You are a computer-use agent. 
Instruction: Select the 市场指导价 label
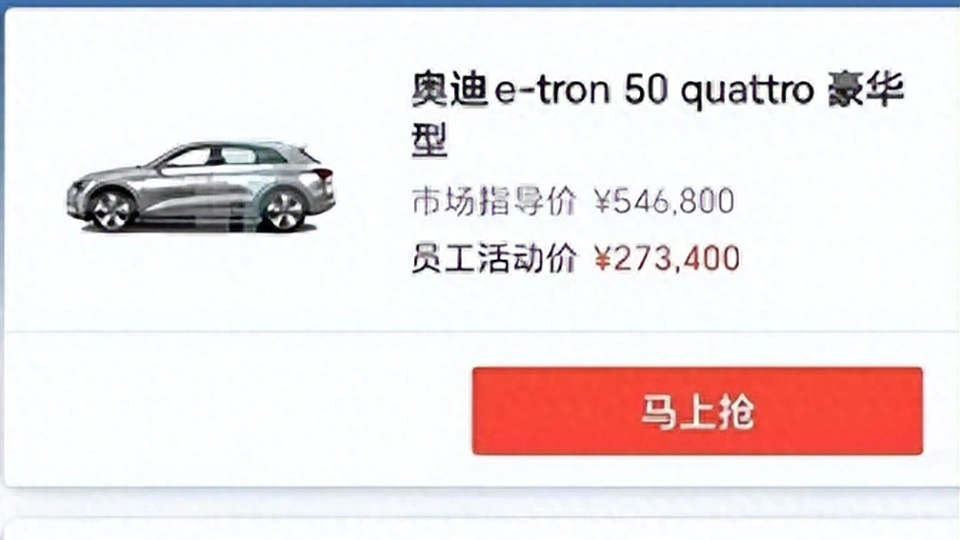tap(494, 201)
